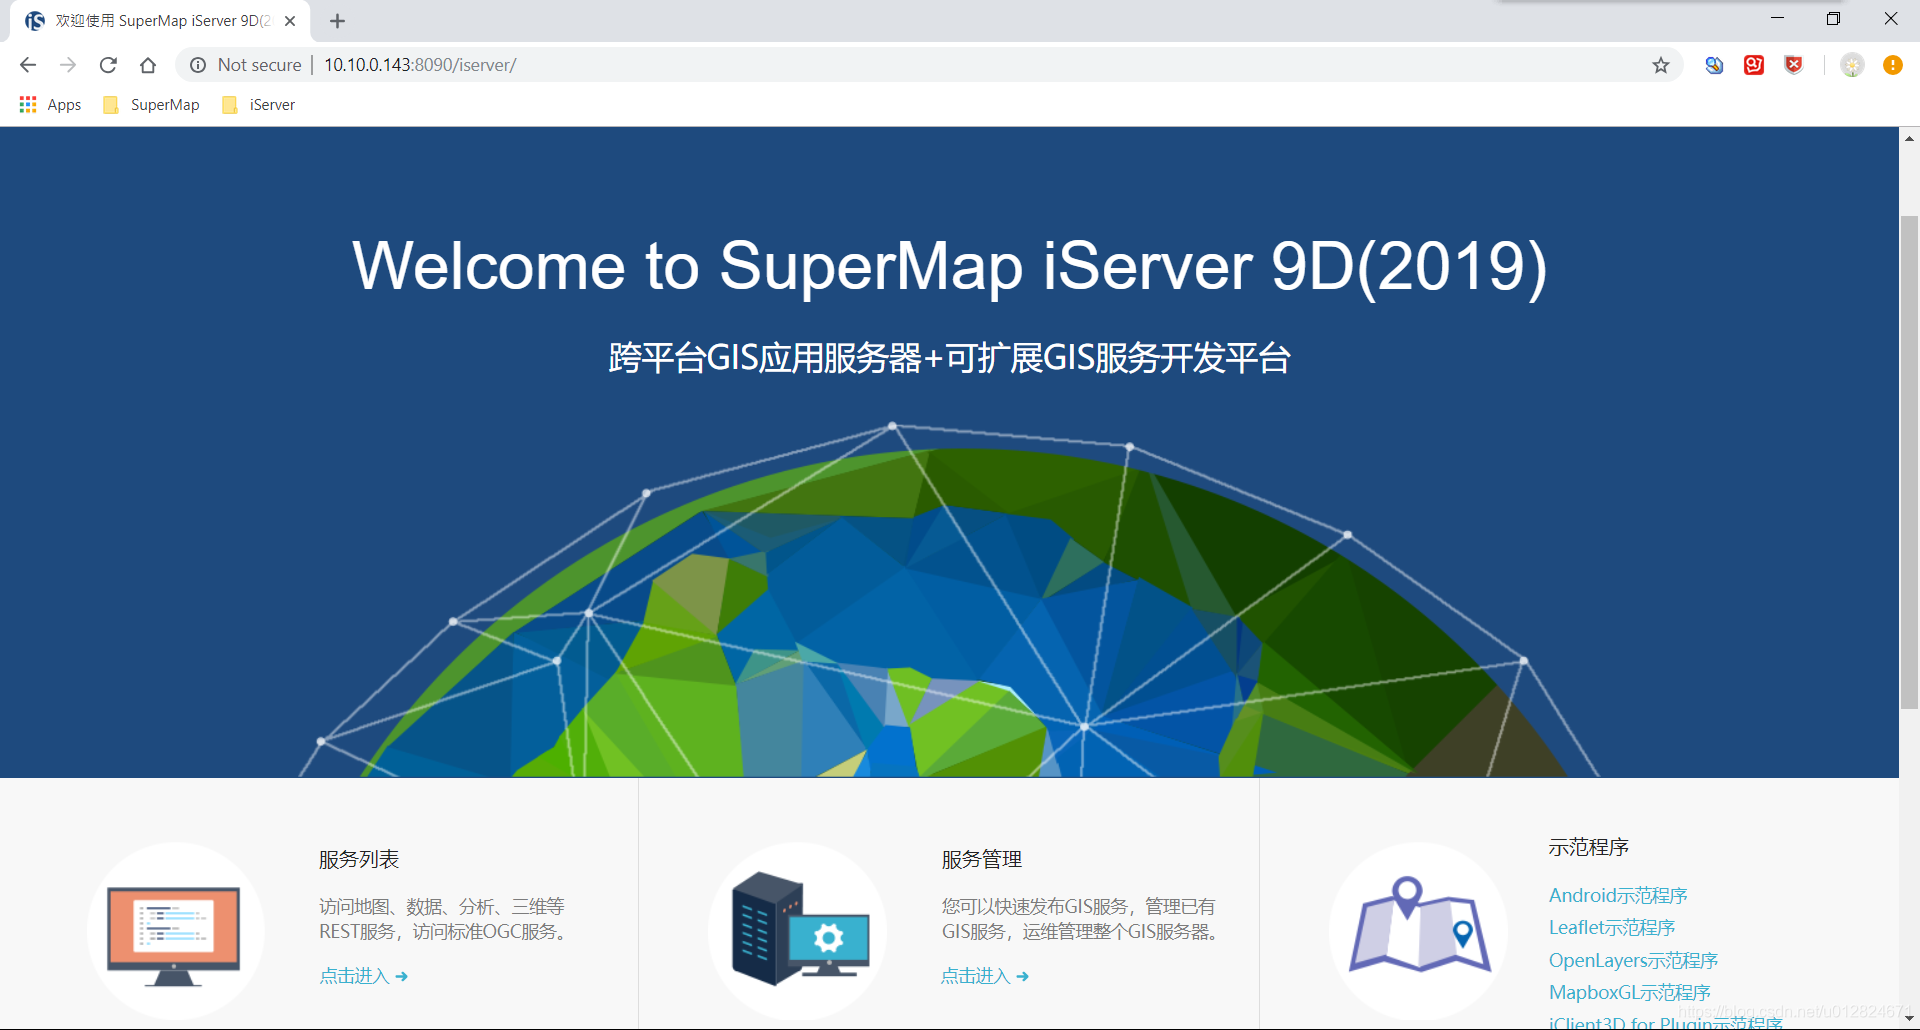This screenshot has height=1030, width=1920.
Task: Open the red shield extension icon
Action: pyautogui.click(x=1794, y=65)
